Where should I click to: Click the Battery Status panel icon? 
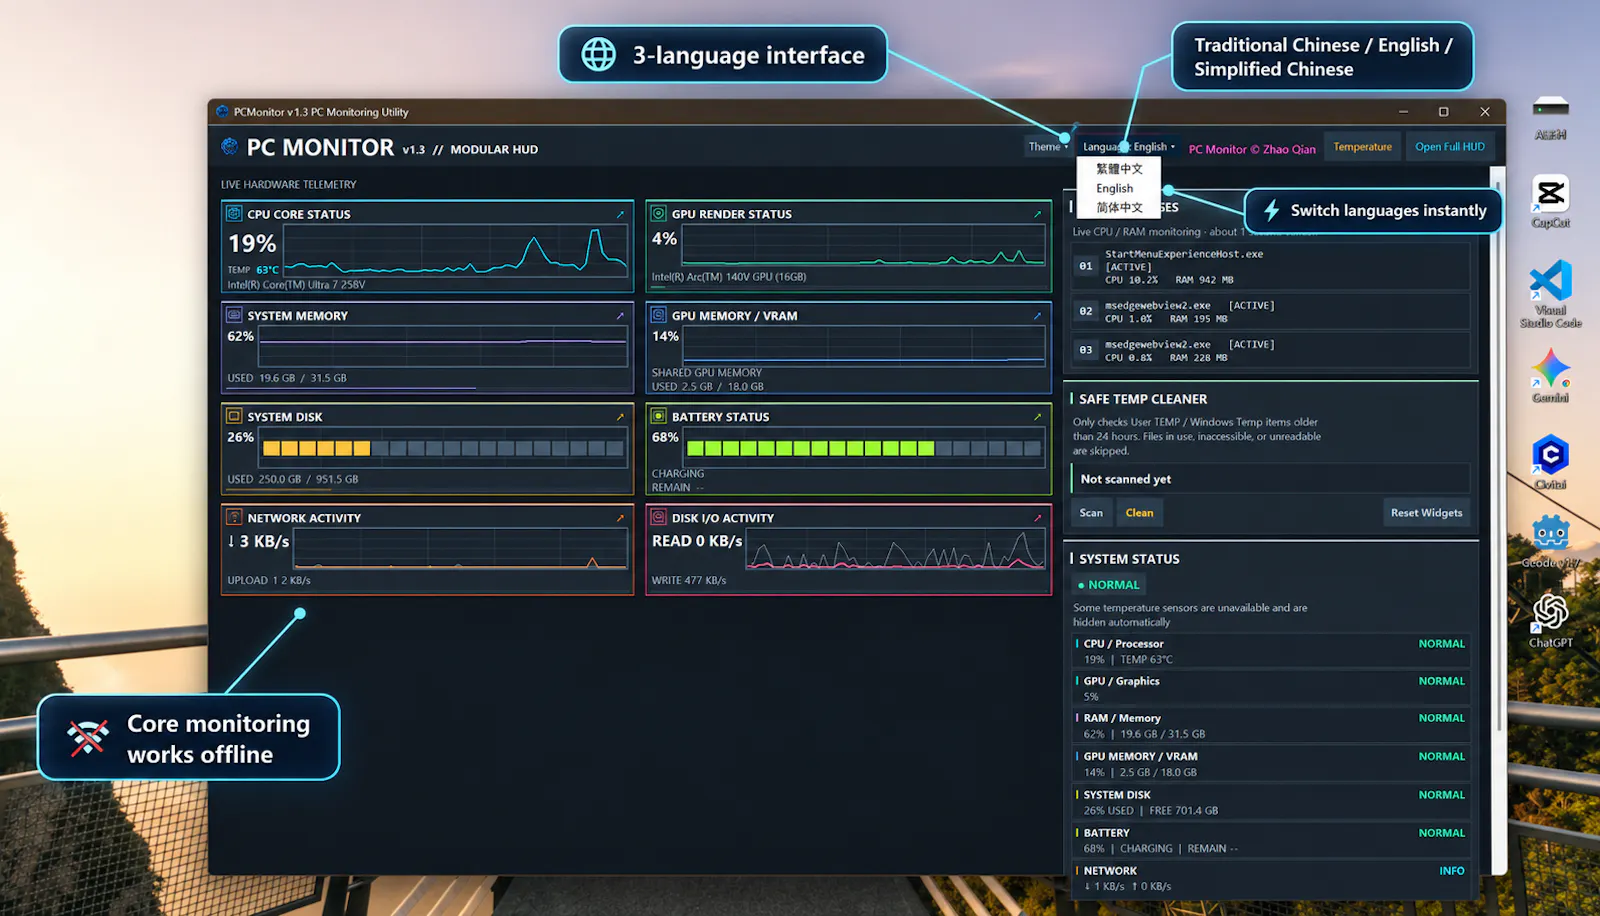[x=659, y=416]
